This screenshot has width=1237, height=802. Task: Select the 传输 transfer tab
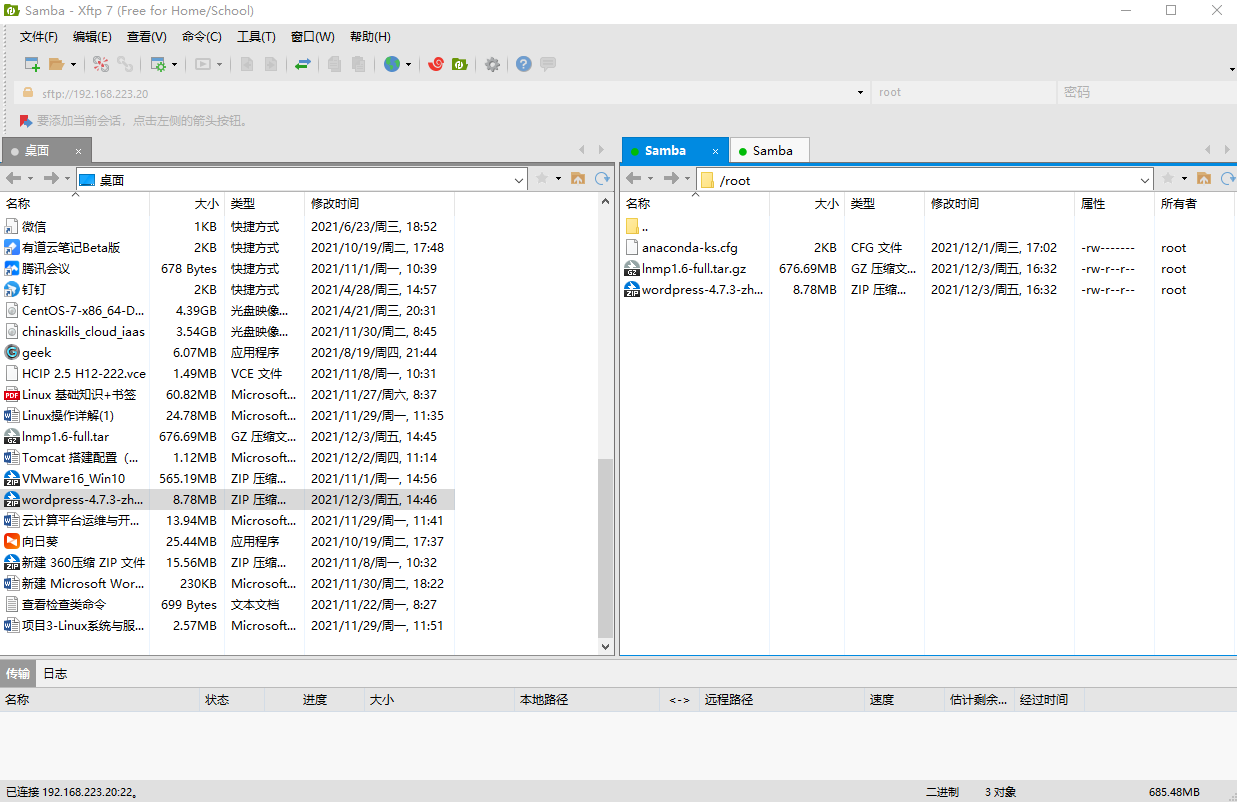(17, 673)
